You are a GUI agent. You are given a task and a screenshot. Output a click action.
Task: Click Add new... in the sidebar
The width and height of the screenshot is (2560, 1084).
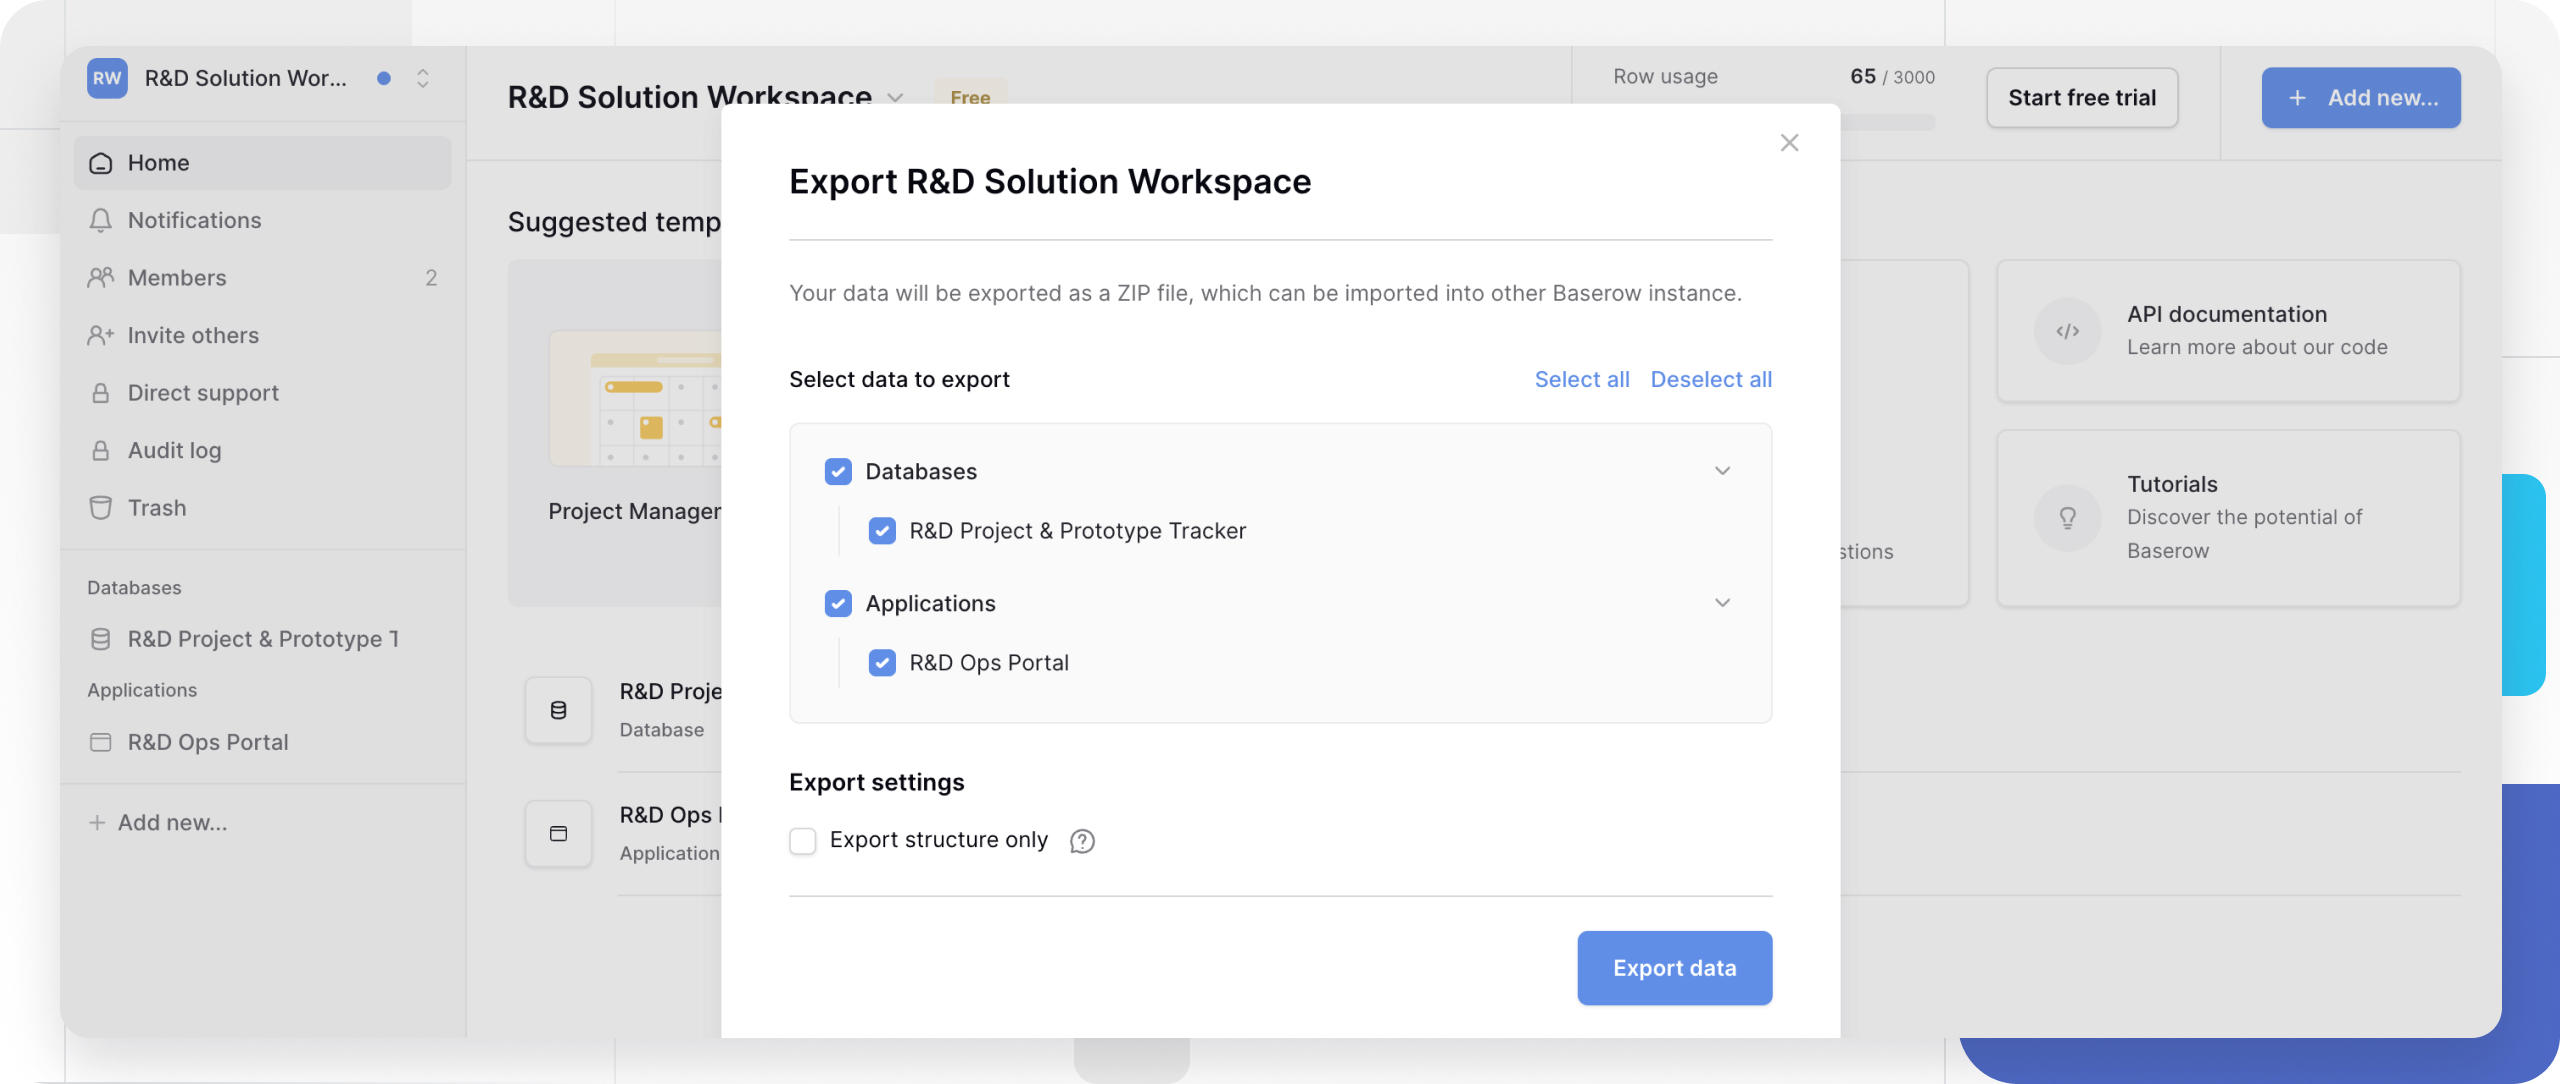tap(159, 823)
